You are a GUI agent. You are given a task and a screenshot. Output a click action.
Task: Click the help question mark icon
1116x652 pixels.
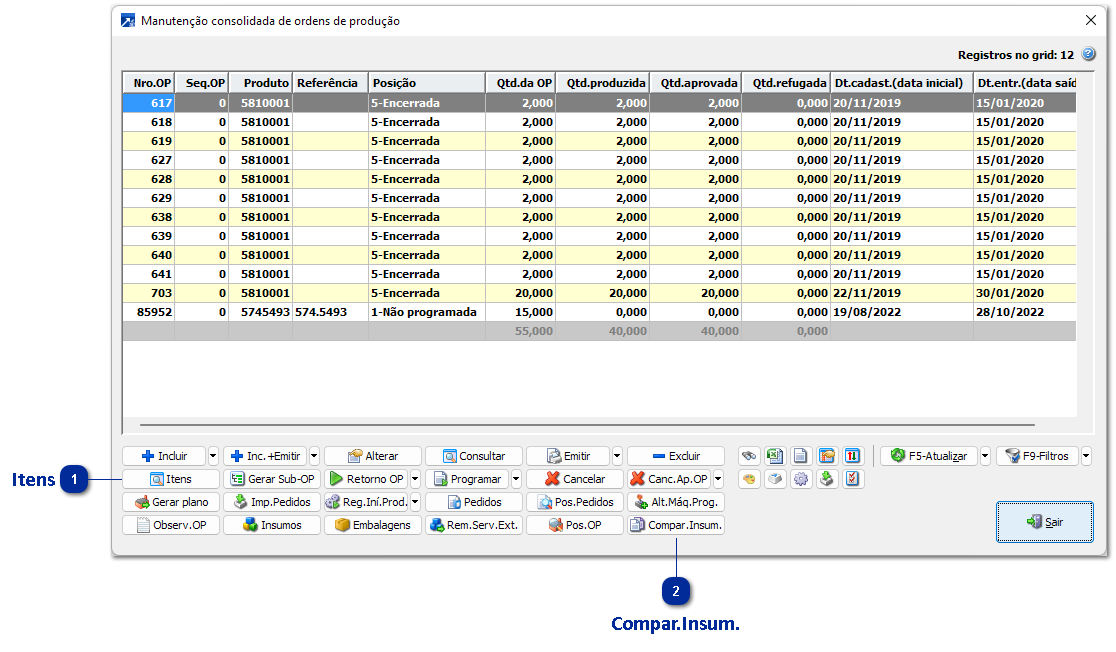[1090, 54]
